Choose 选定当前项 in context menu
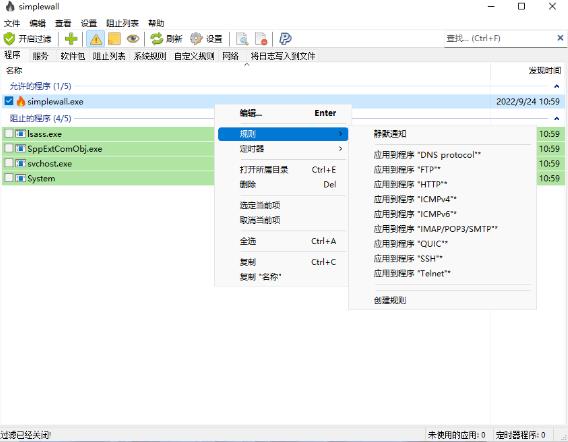This screenshot has width=568, height=442. click(283, 205)
